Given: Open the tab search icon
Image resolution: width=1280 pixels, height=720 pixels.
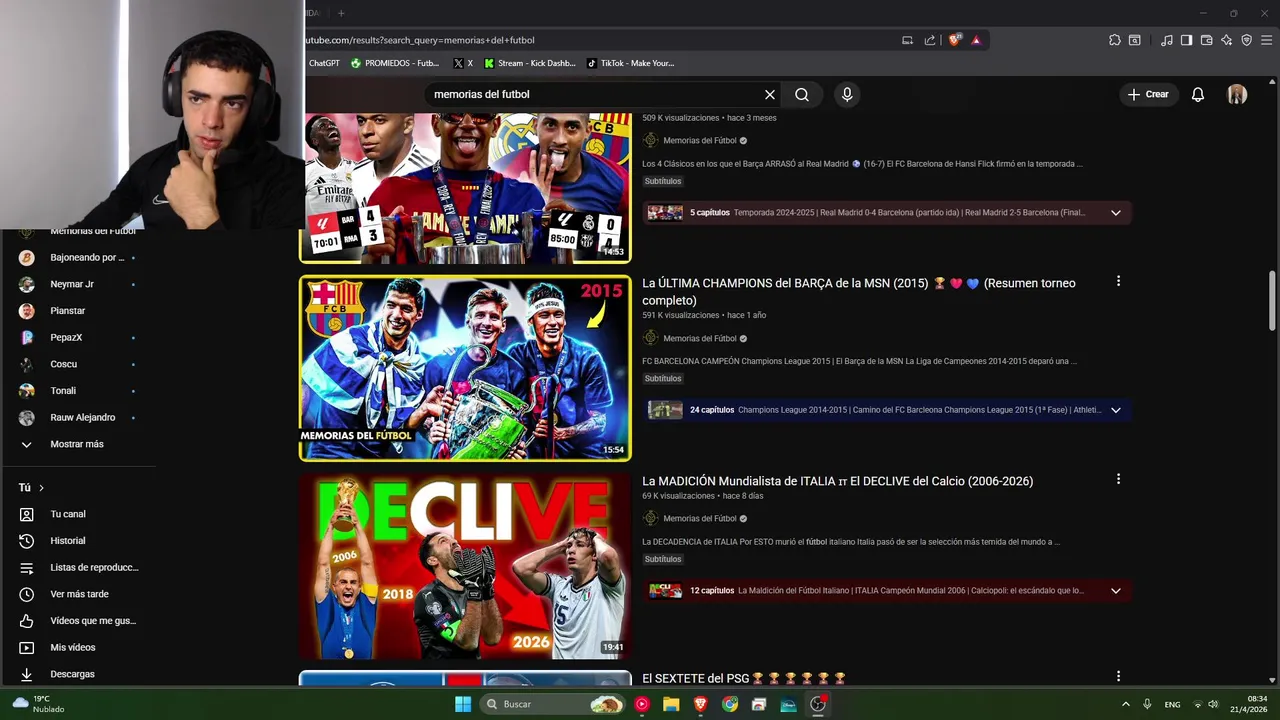Looking at the screenshot, I should (1135, 40).
